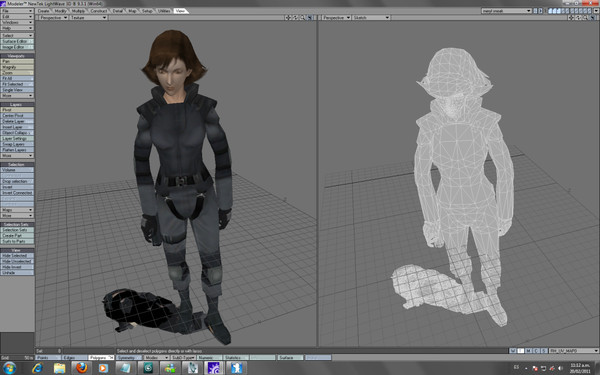Viewport: 600px width, 375px height.
Task: Switch to the Utilities tab
Action: 164,11
